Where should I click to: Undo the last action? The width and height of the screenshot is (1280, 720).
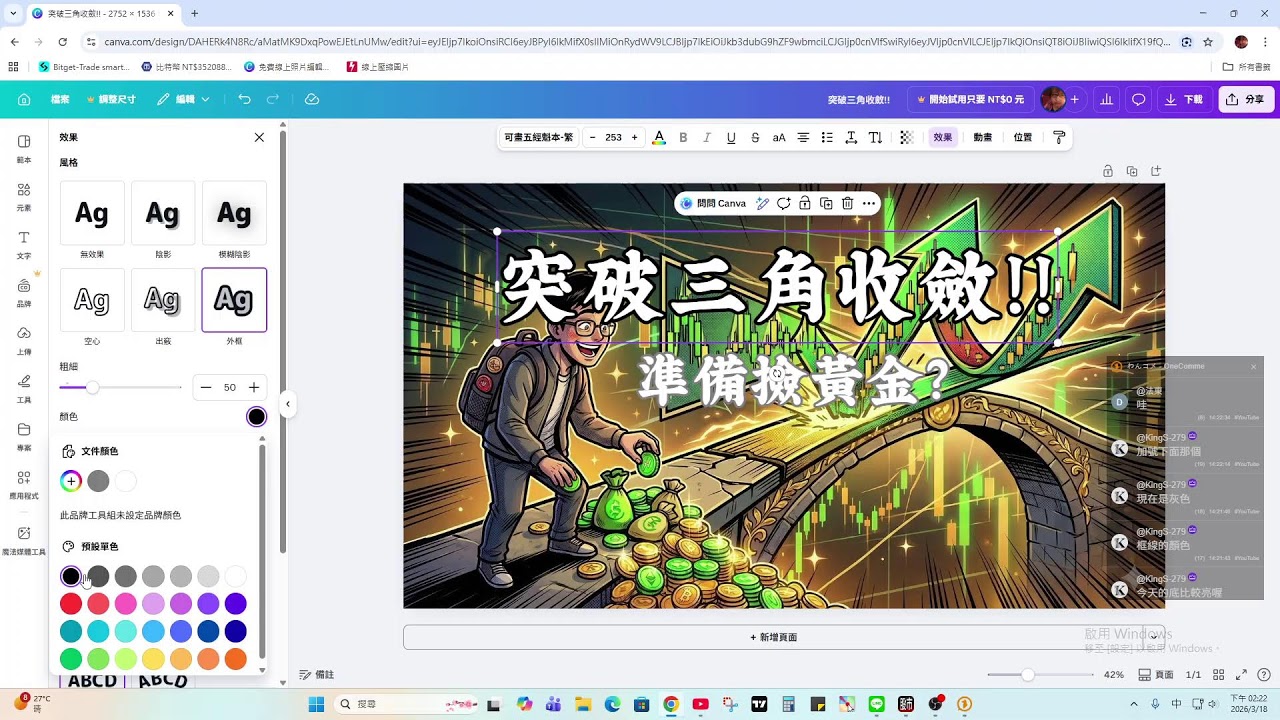245,99
